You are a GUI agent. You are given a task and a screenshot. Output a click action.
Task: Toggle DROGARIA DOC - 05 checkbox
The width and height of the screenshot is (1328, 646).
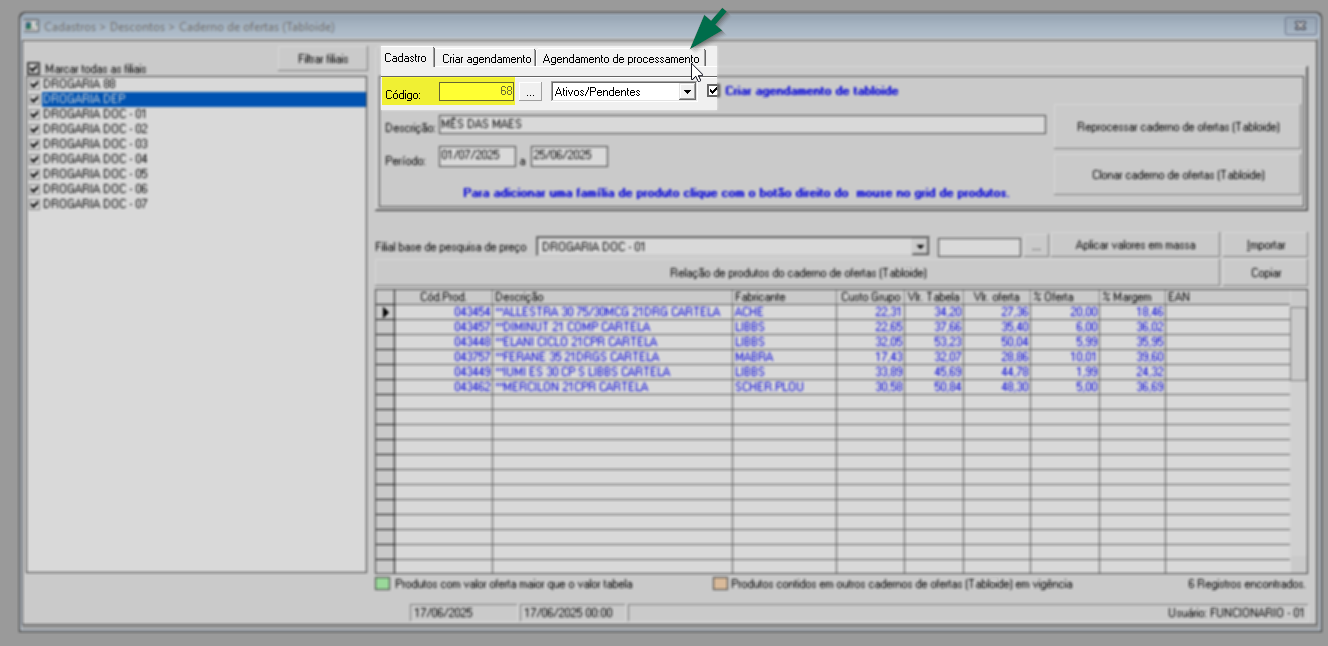tap(35, 174)
